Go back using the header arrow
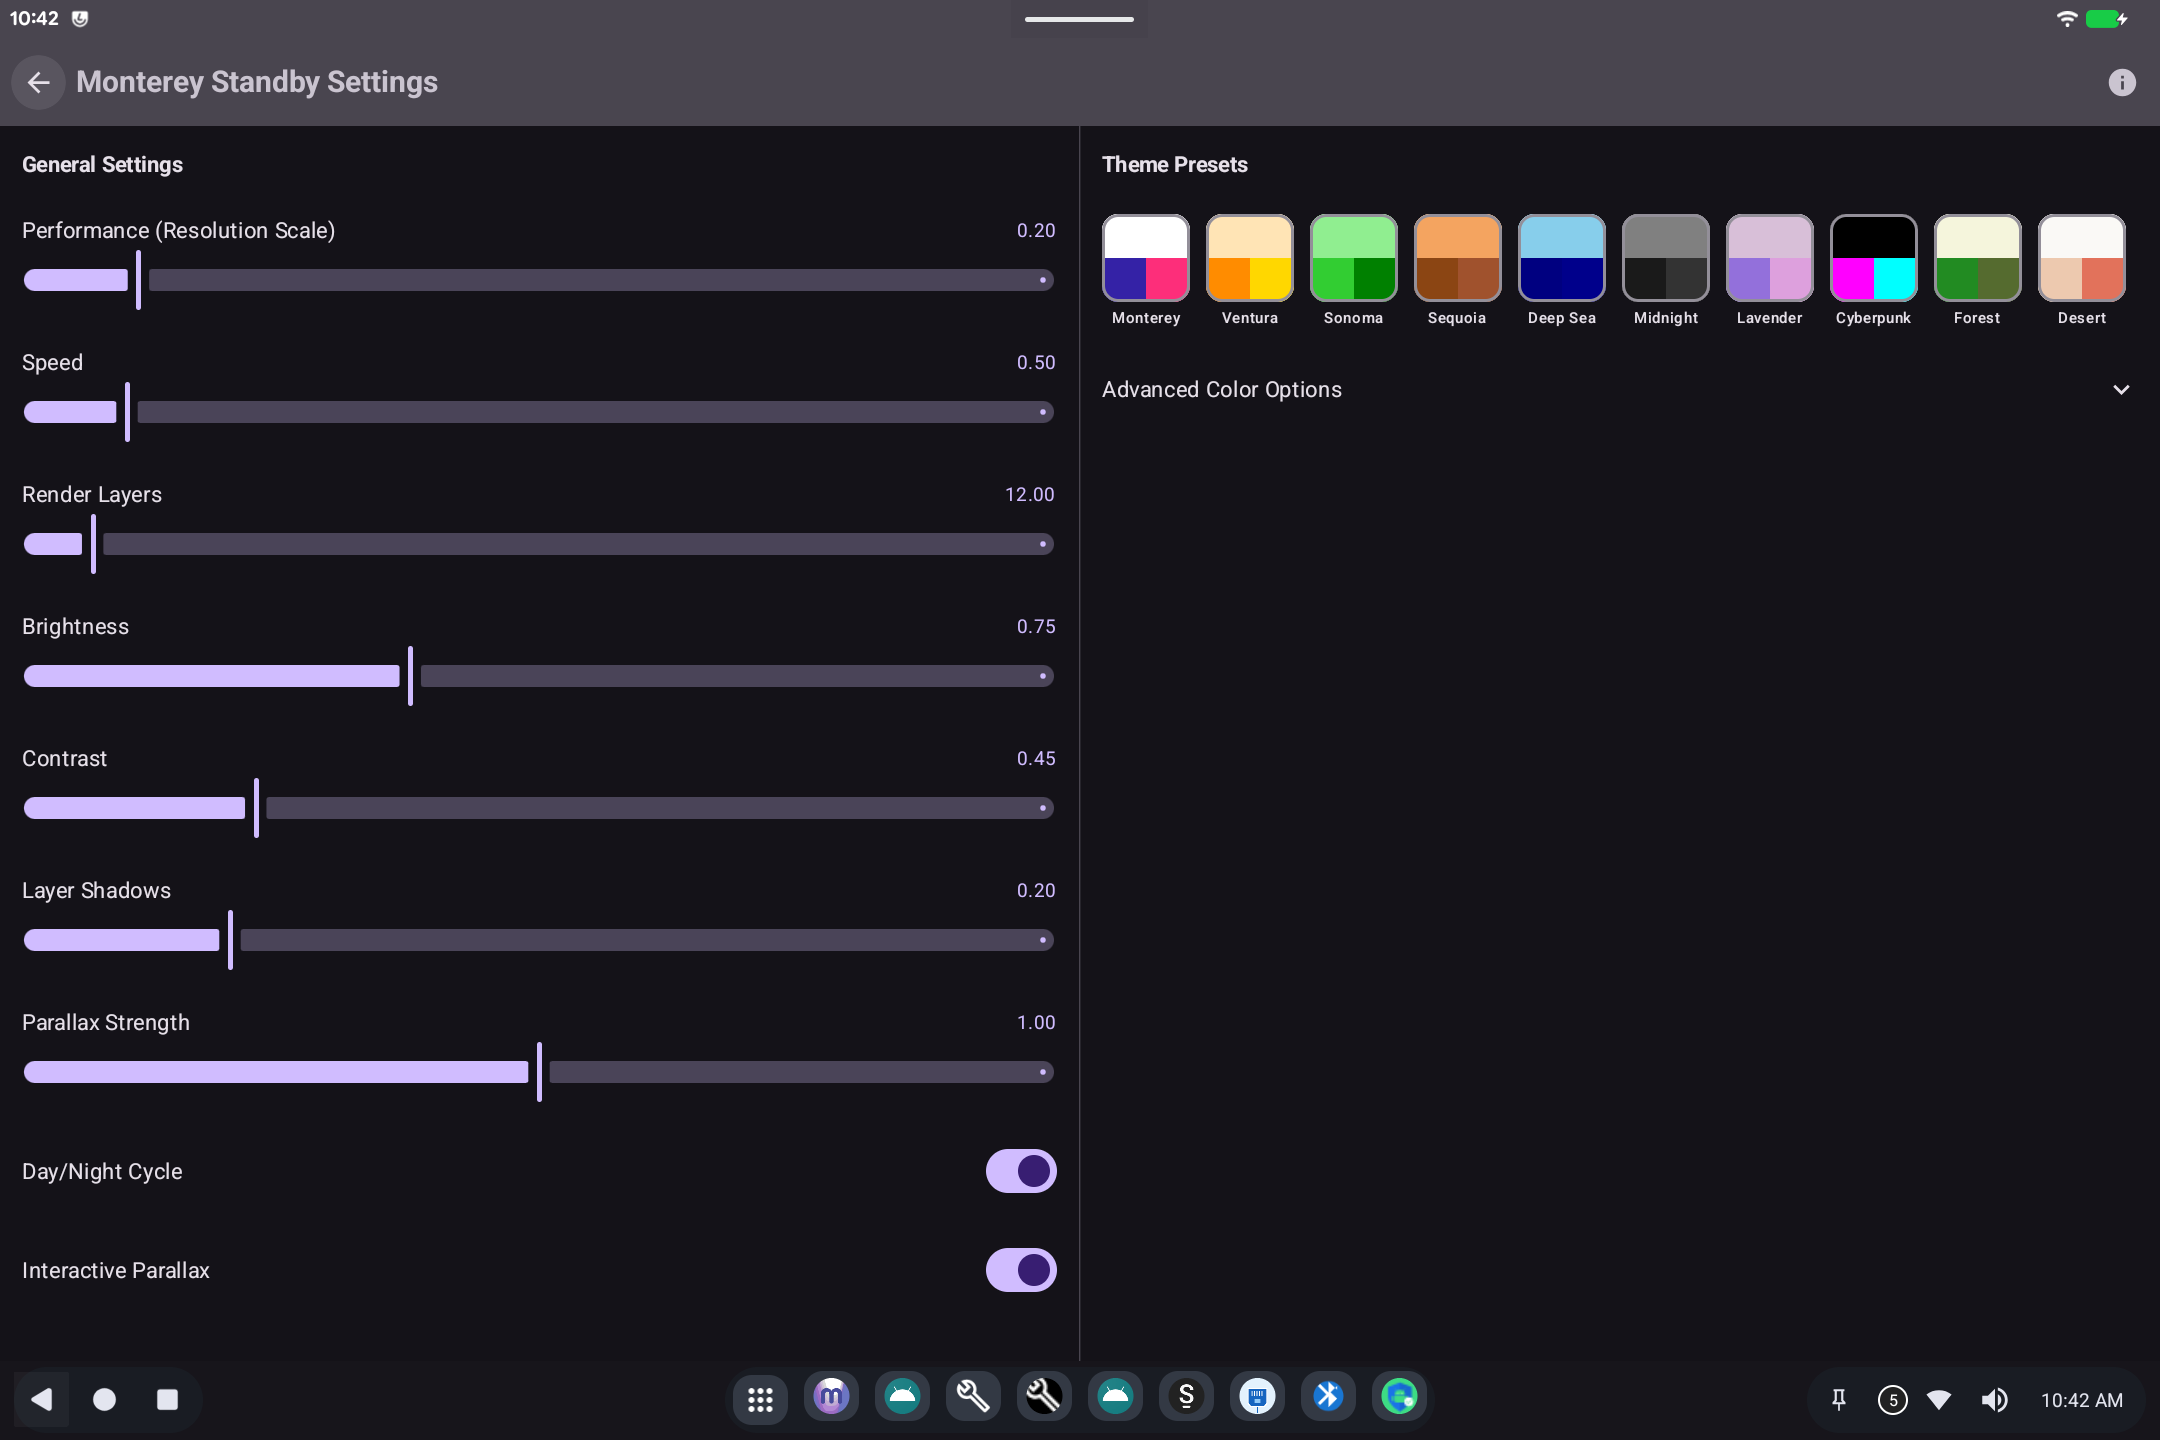The height and width of the screenshot is (1440, 2160). (39, 82)
